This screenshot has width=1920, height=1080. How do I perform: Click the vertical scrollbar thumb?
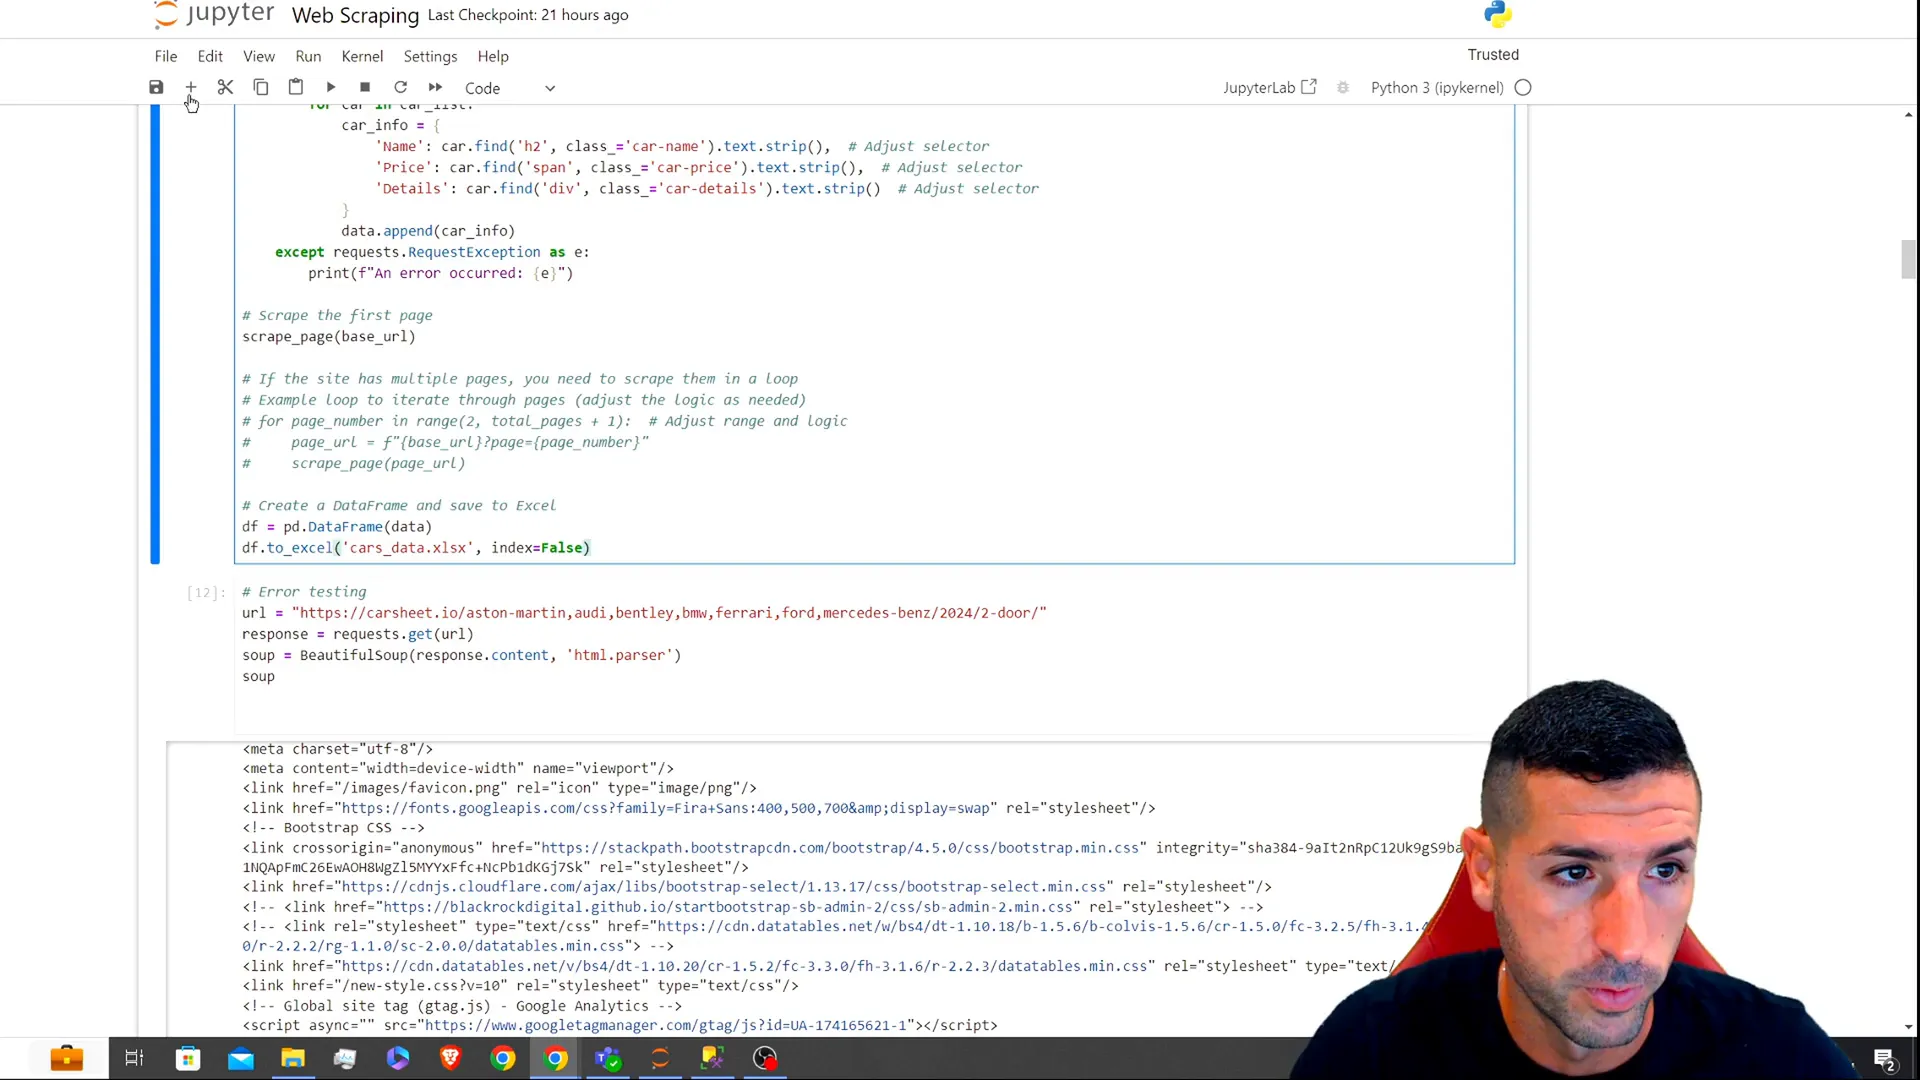click(1908, 259)
